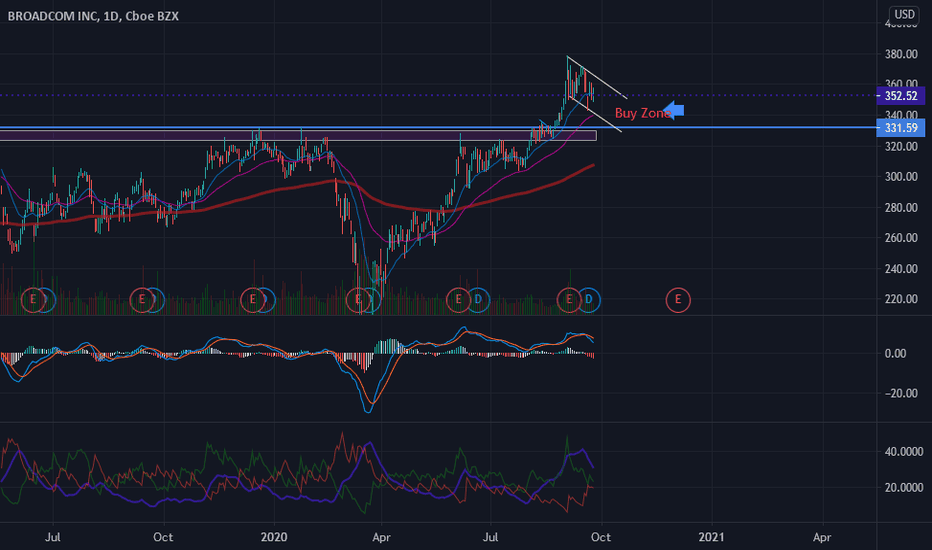Click the 240.00 price axis label
The height and width of the screenshot is (550, 932).
tap(900, 269)
